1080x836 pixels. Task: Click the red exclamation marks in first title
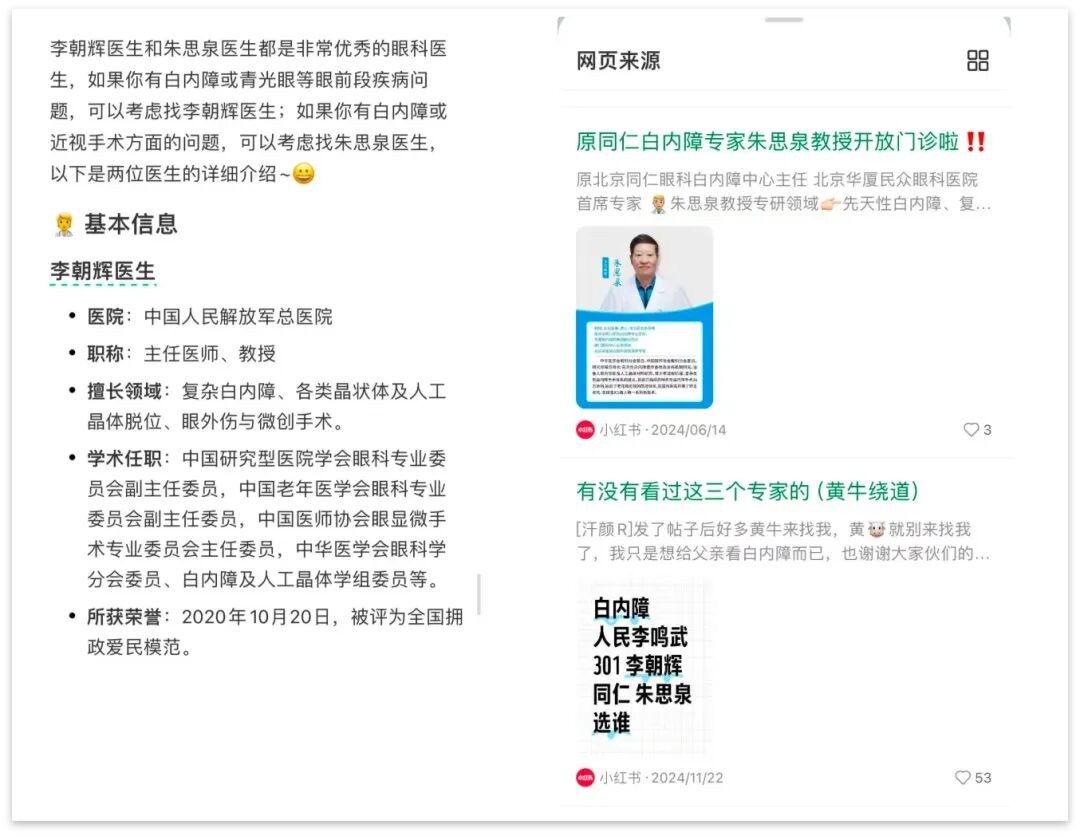click(975, 142)
